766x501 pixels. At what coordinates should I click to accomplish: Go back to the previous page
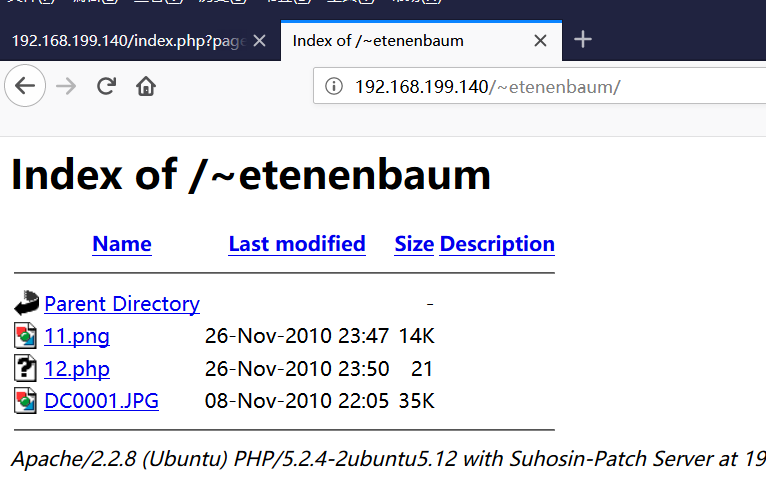click(x=25, y=86)
